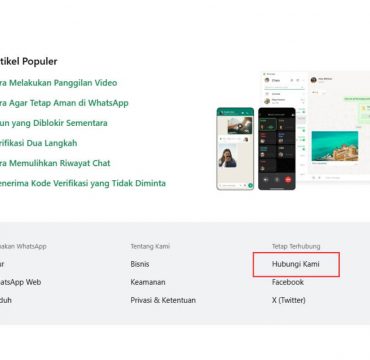This screenshot has width=370, height=360.
Task: Open Privasi & Ketentuan in the footer
Action: click(x=163, y=300)
